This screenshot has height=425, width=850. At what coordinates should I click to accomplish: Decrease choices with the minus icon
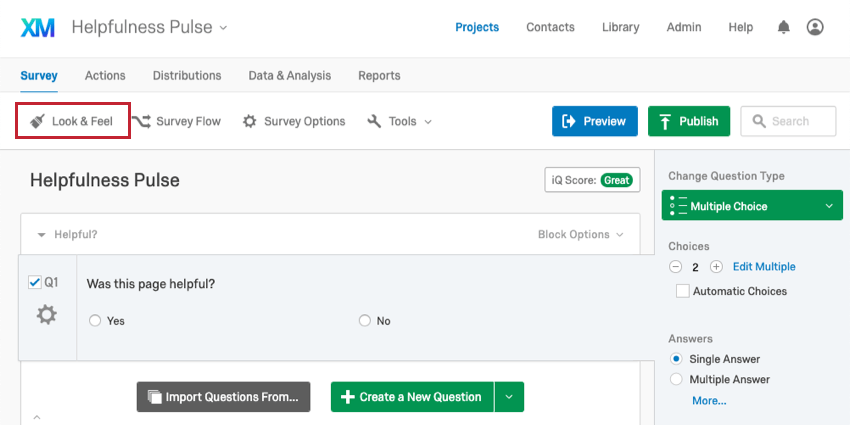(675, 267)
